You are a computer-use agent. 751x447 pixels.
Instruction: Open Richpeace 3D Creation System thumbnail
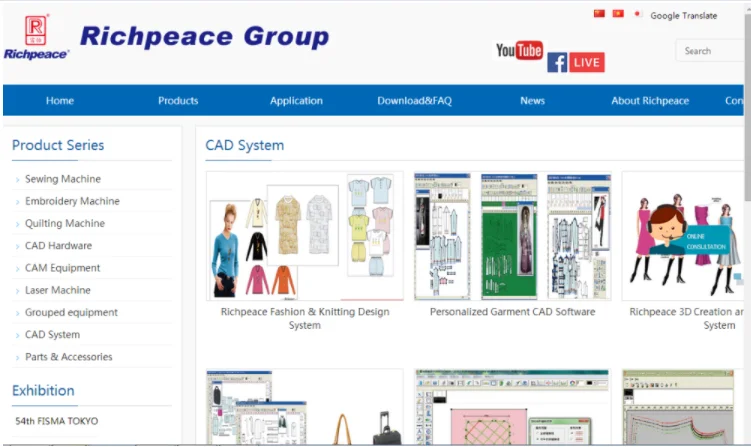(683, 236)
